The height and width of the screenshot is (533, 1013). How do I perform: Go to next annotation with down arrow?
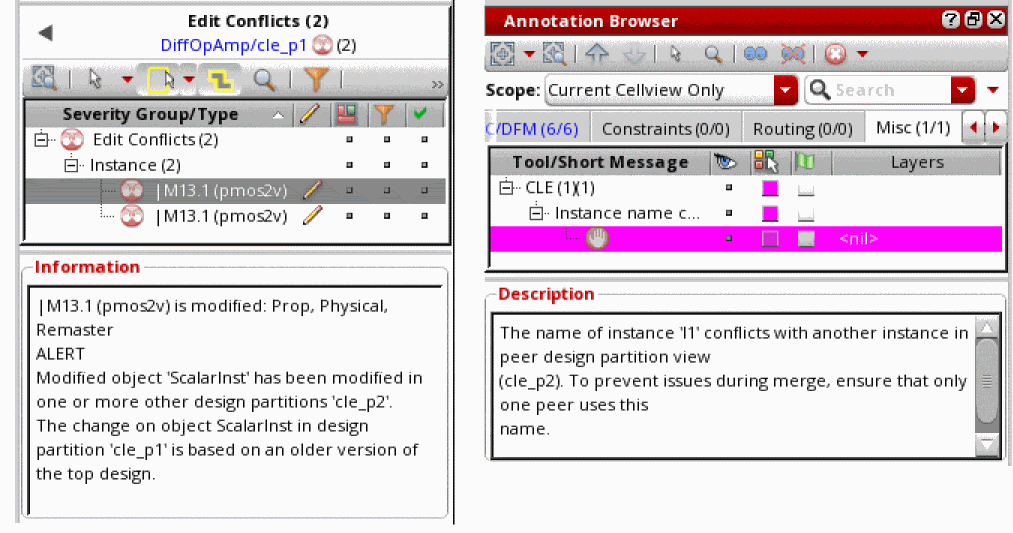[x=634, y=56]
